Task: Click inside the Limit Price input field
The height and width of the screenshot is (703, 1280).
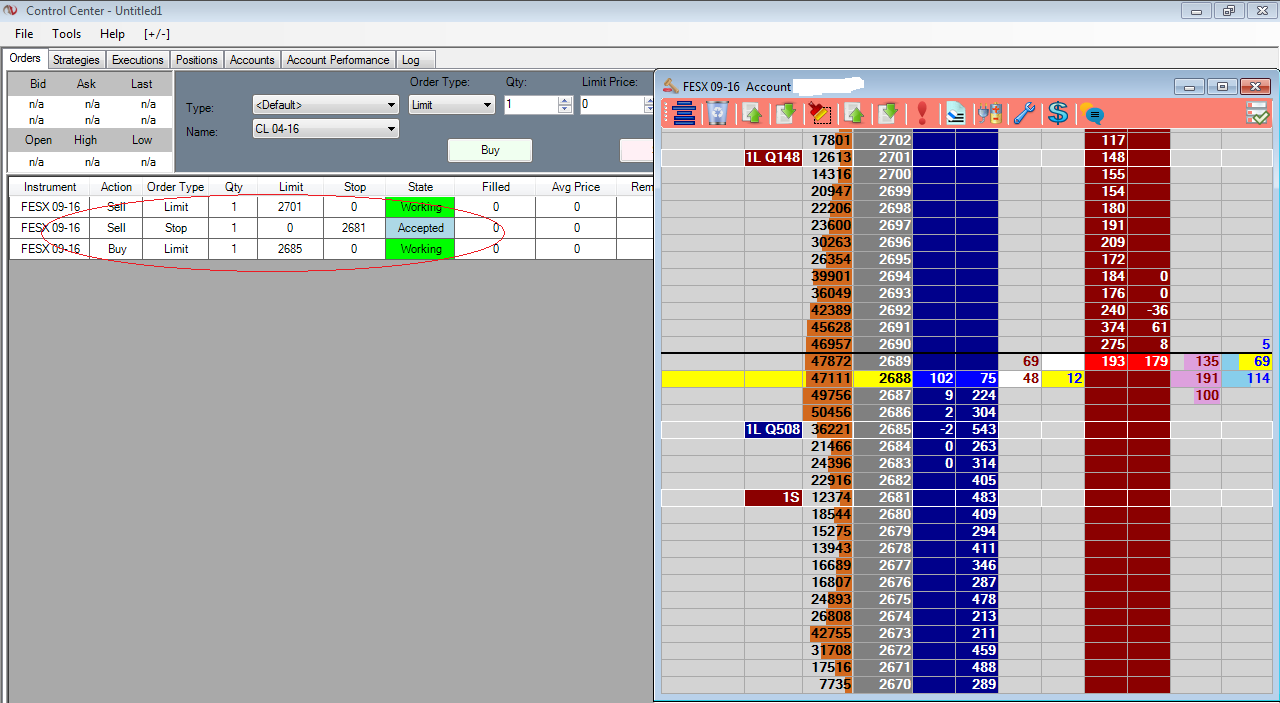Action: pos(610,105)
